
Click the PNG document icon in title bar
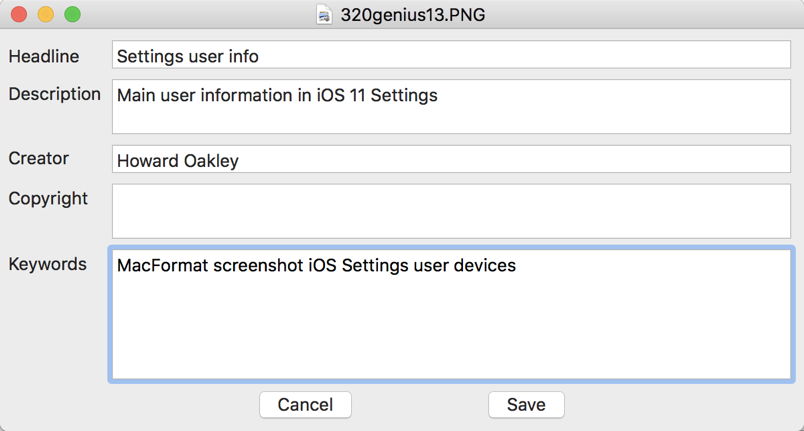tap(324, 15)
